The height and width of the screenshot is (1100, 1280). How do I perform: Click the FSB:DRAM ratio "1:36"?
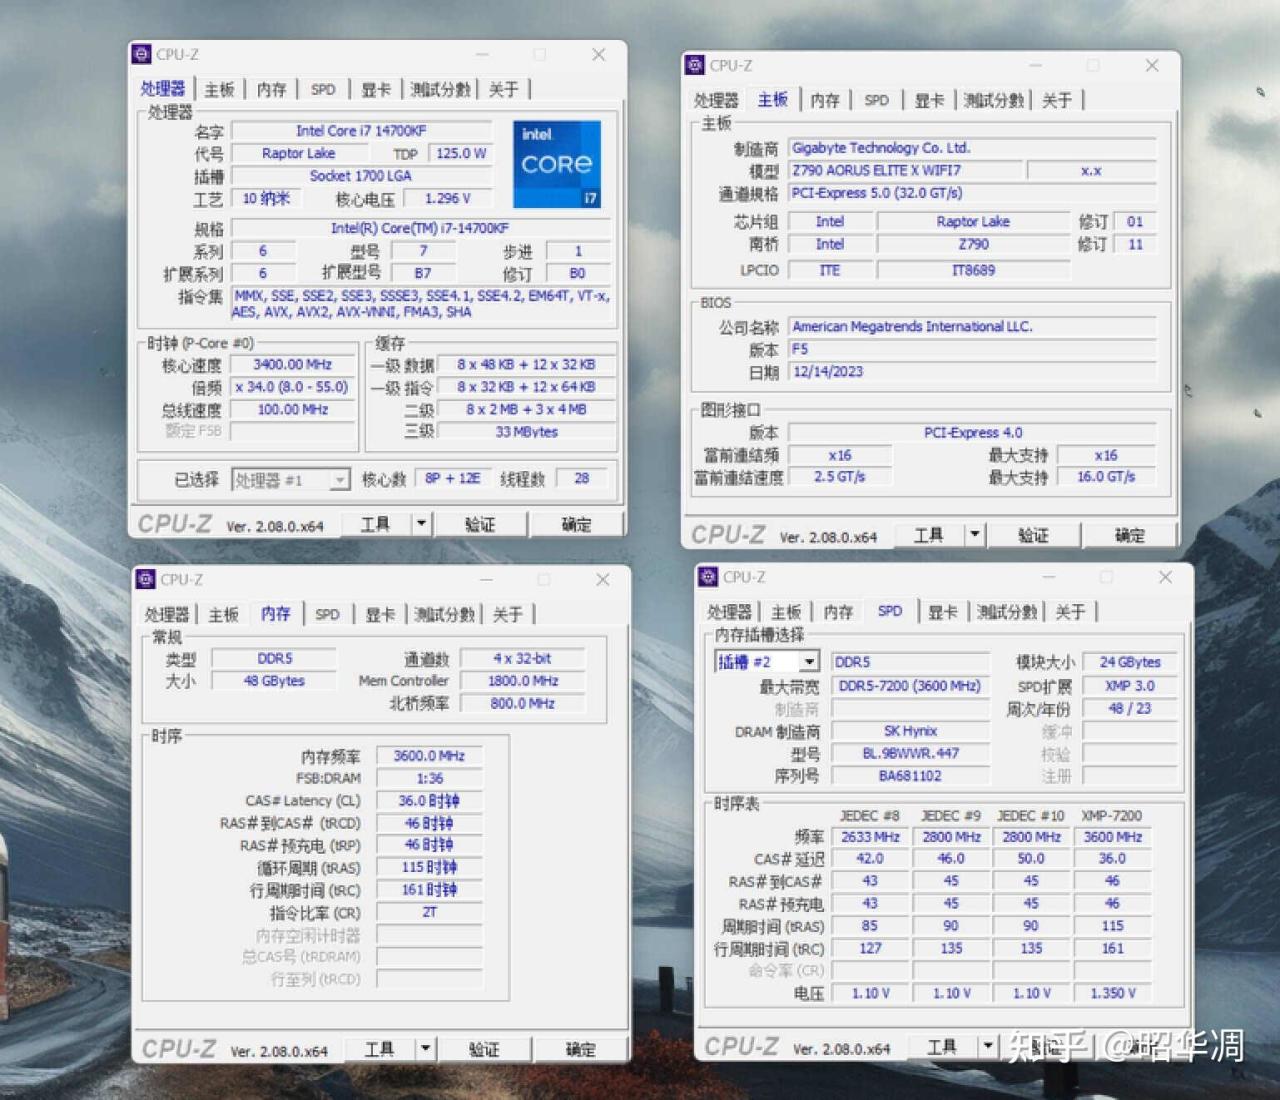(429, 778)
